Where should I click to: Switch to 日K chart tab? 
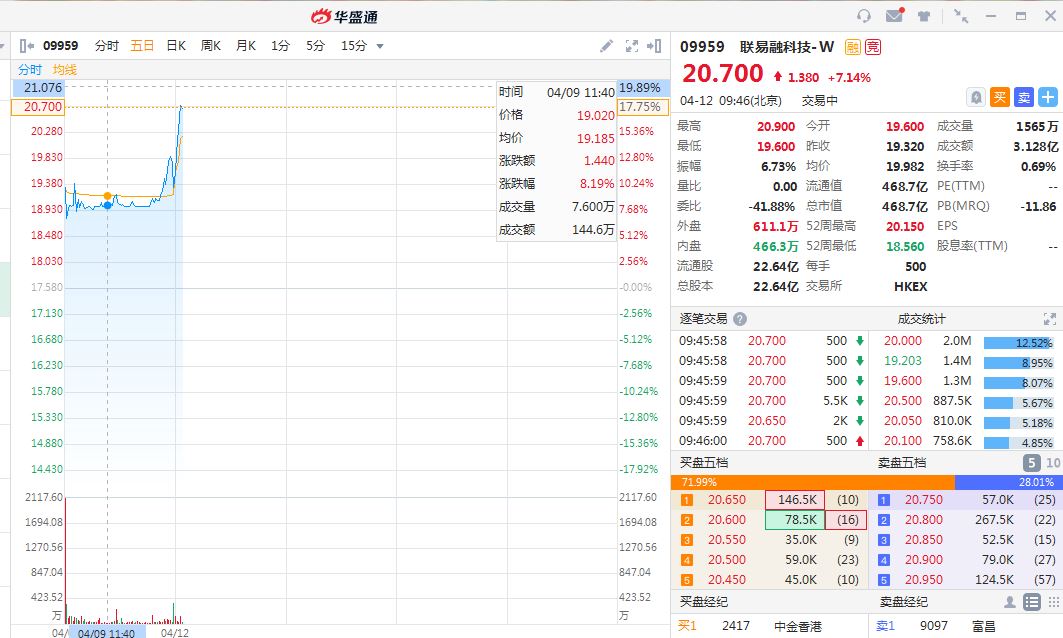[x=176, y=46]
